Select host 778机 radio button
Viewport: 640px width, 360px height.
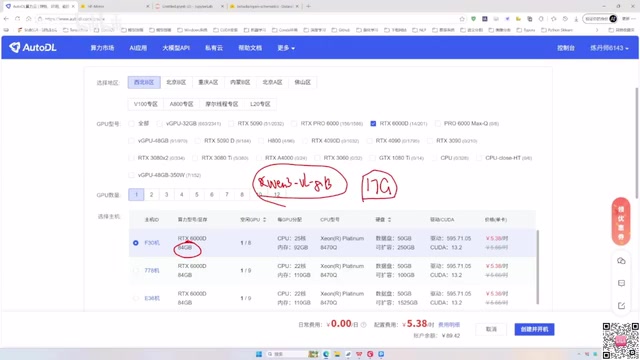(136, 270)
